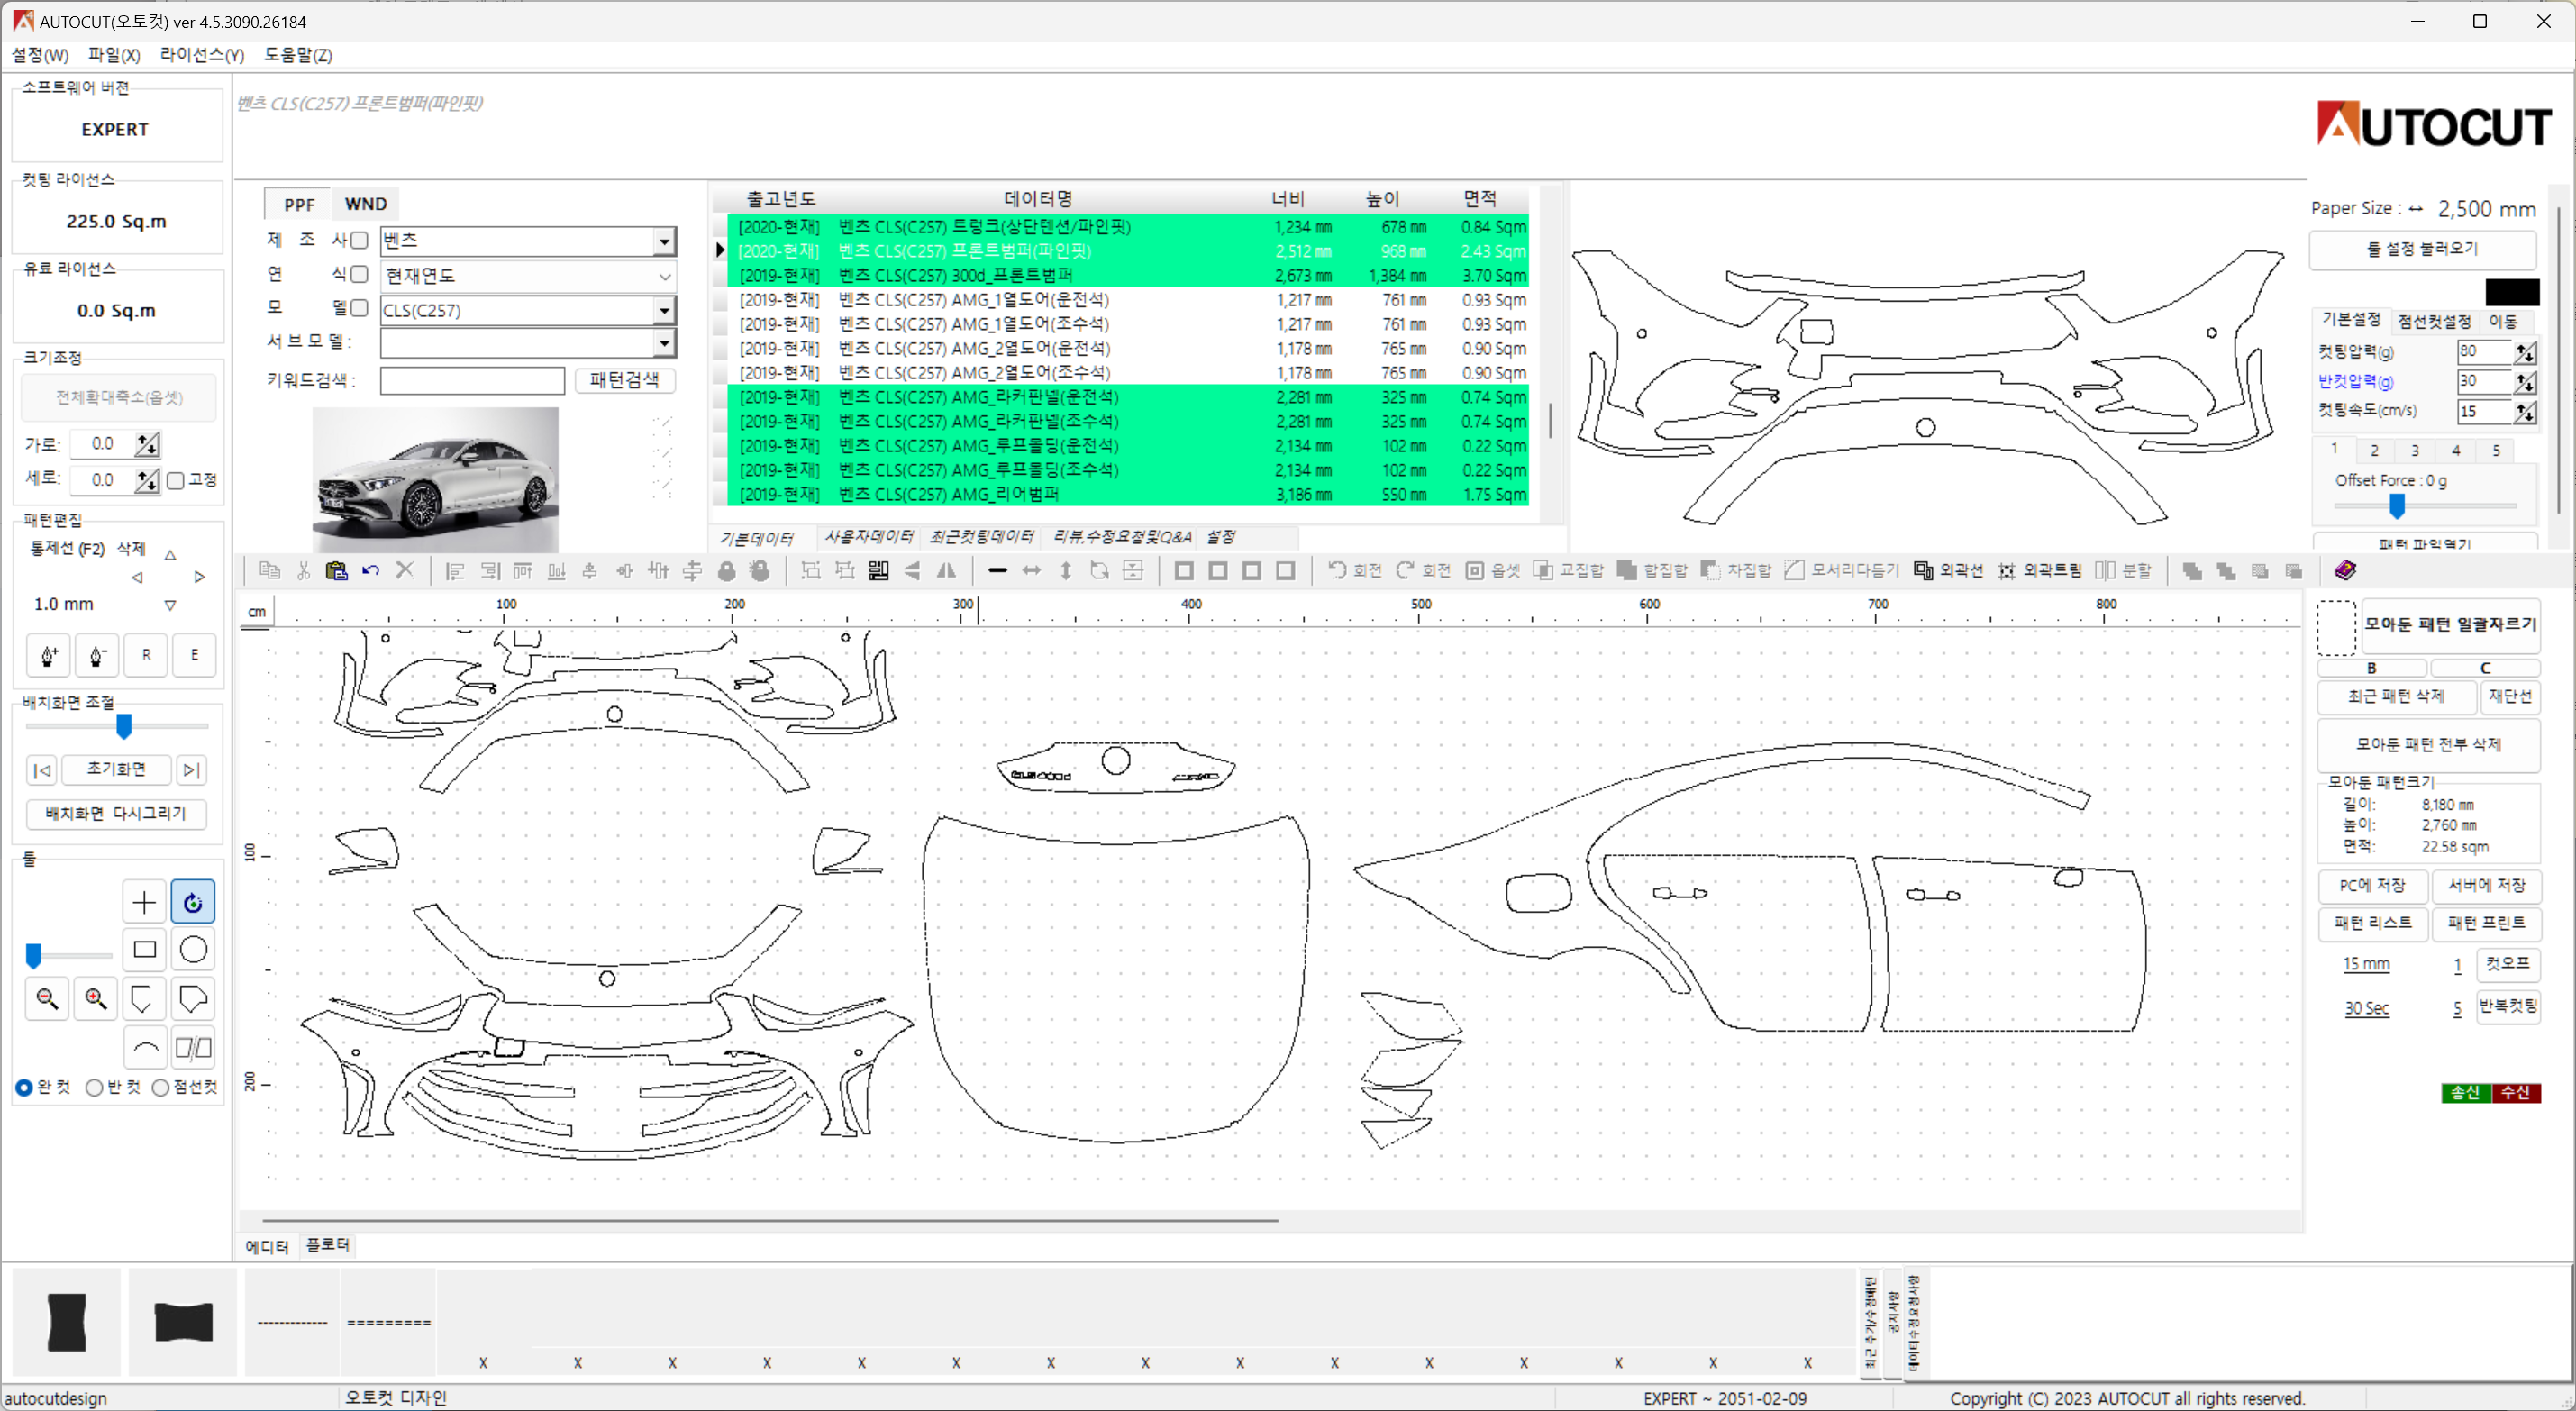Switch to the 사용자데이터 tab
This screenshot has width=2576, height=1411.
pyautogui.click(x=868, y=537)
